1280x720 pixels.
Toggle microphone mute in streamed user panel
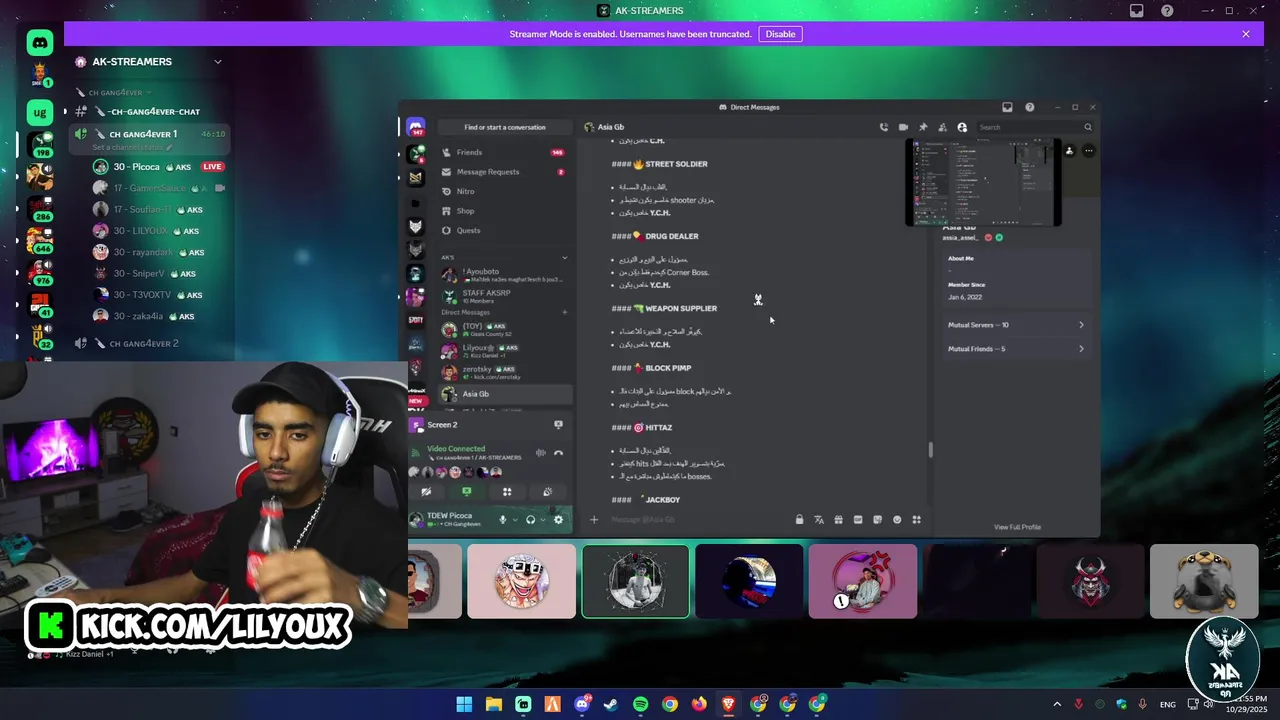[503, 519]
